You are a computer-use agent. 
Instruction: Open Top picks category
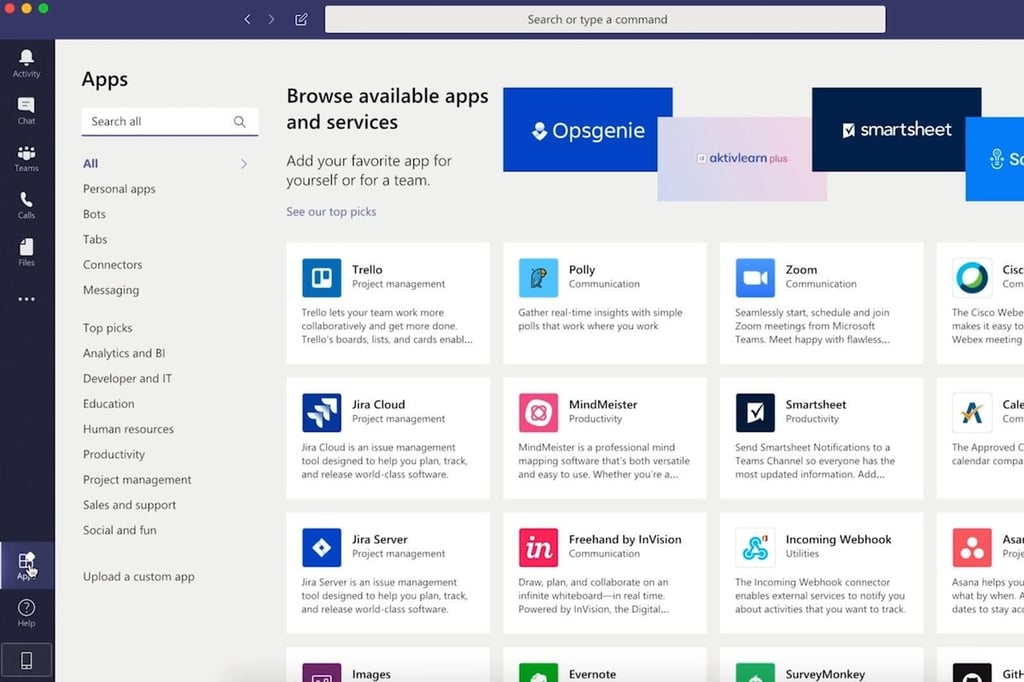[x=108, y=328]
